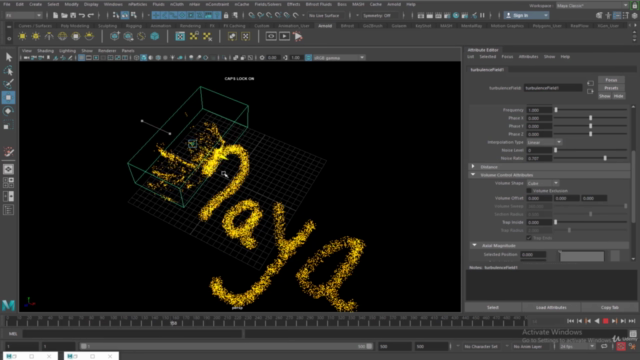Click the Save Scene icon
Screen dimensions: 640x360
(x=73, y=16)
